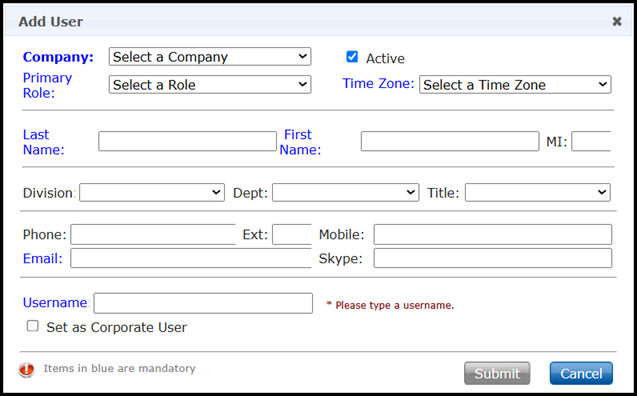Focus the First Name field

450,141
